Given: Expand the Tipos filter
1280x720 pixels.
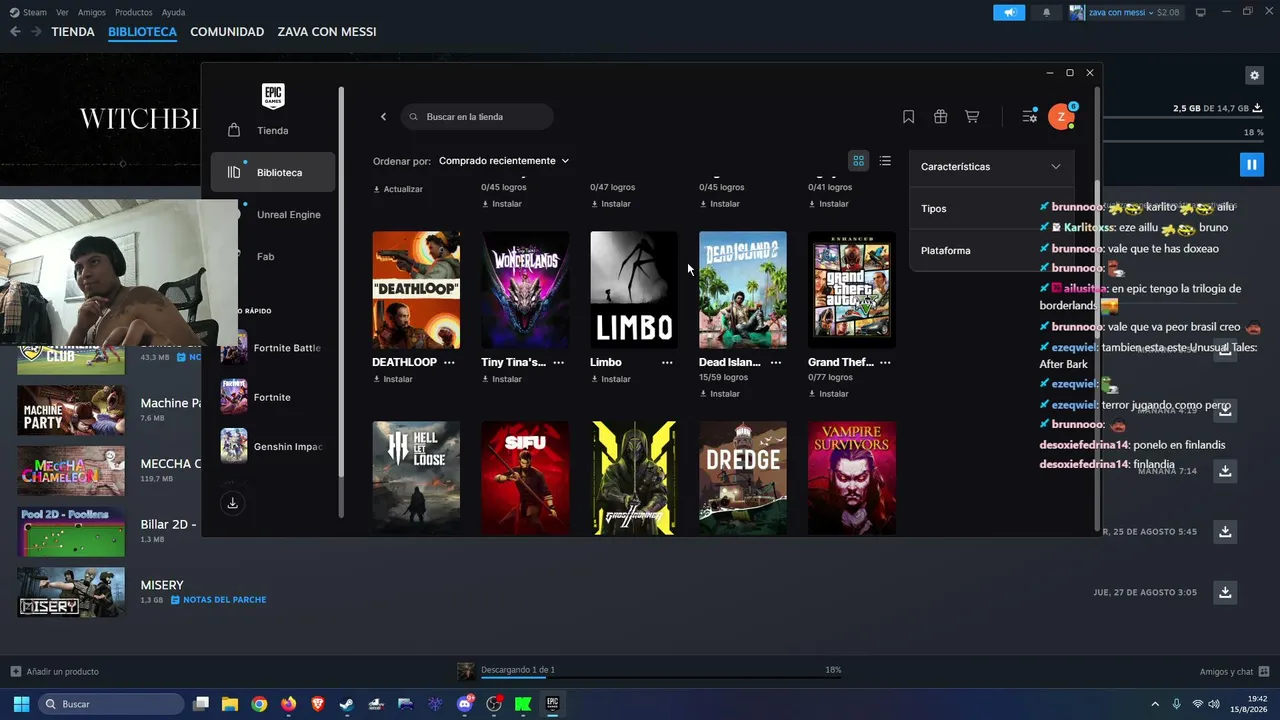Looking at the screenshot, I should [x=991, y=209].
